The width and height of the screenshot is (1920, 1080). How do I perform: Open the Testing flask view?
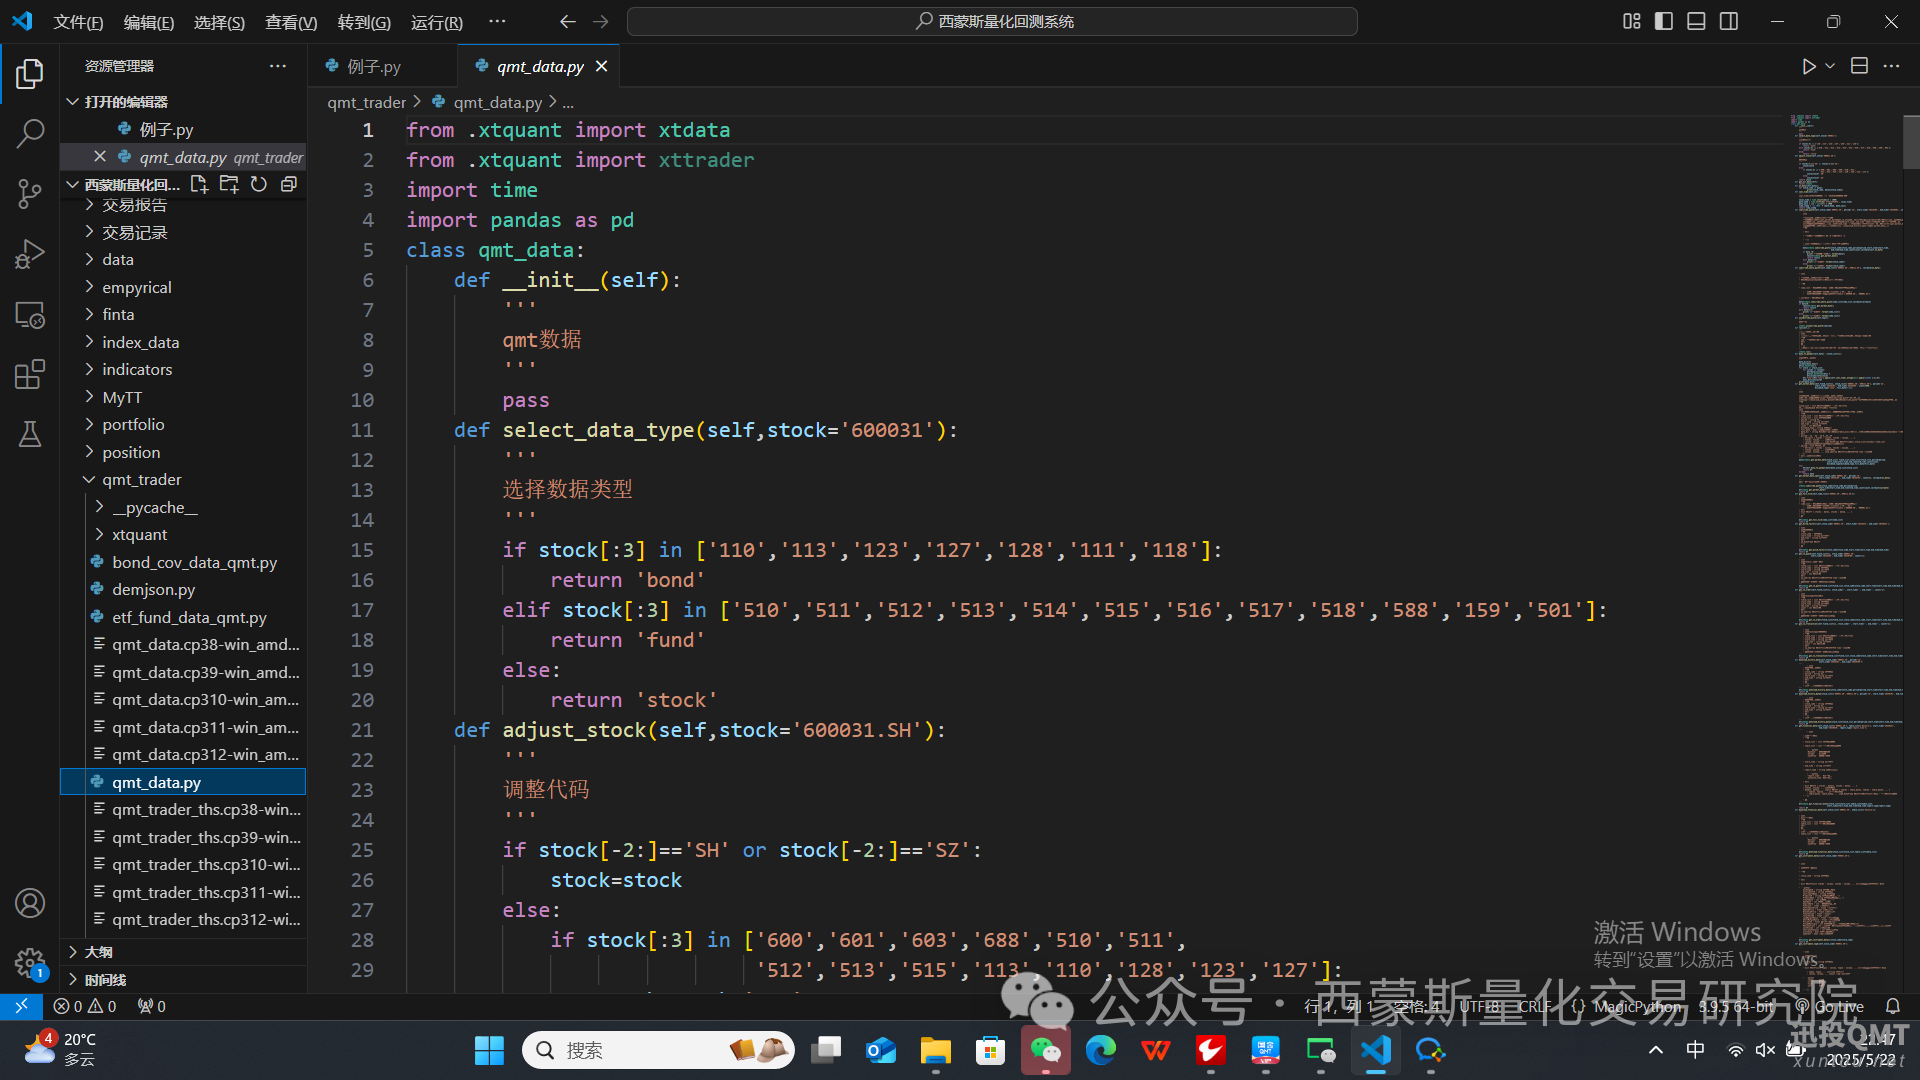tap(30, 434)
